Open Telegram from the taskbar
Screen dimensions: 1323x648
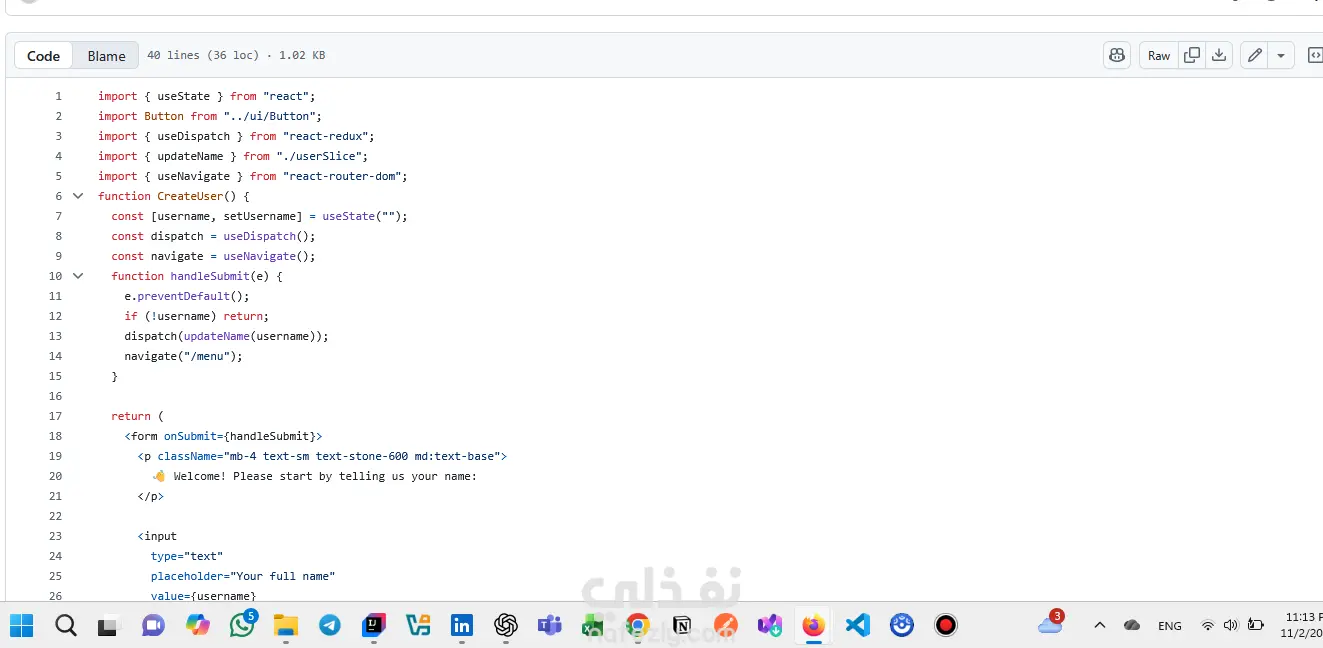click(330, 626)
